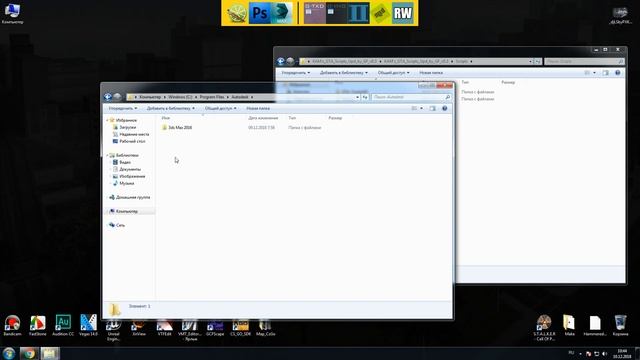Click the blue Roman numeral II icon

[359, 13]
